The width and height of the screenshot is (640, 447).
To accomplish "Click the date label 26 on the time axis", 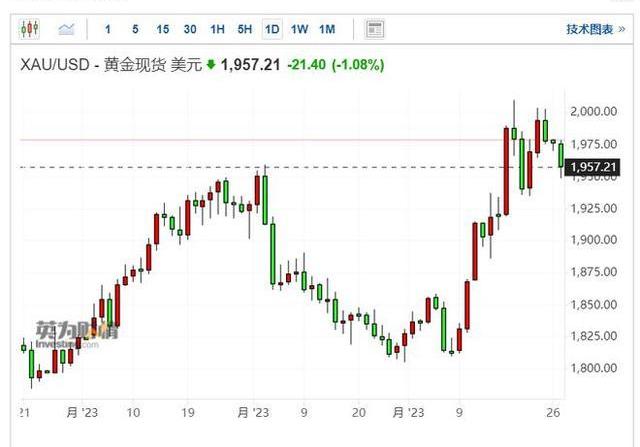I will [553, 413].
